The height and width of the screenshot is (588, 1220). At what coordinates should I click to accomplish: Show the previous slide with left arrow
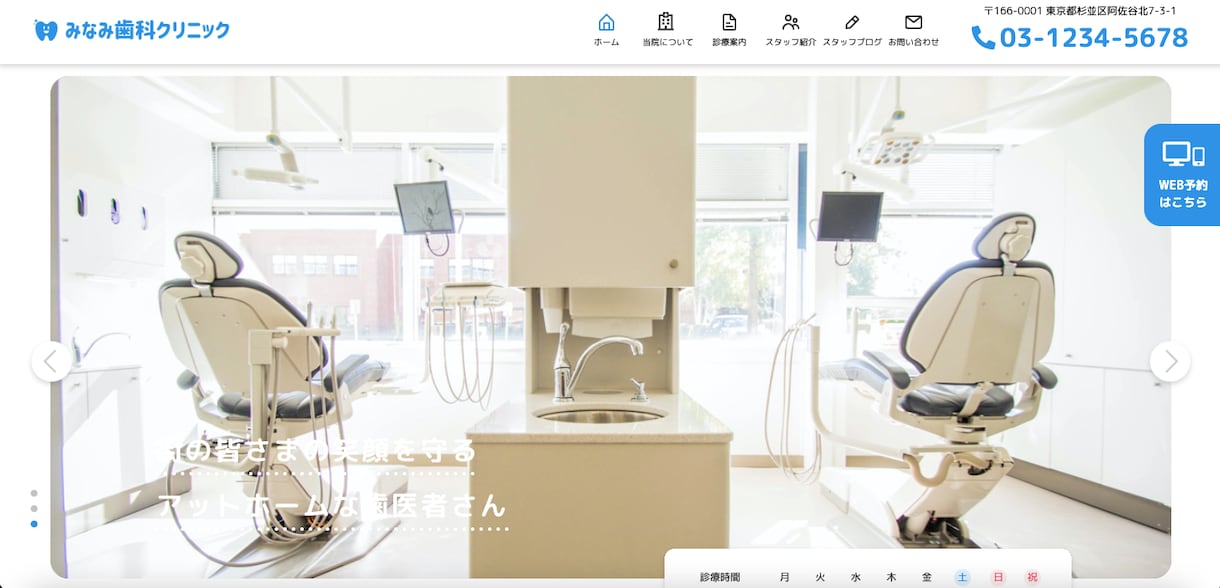pyautogui.click(x=51, y=361)
